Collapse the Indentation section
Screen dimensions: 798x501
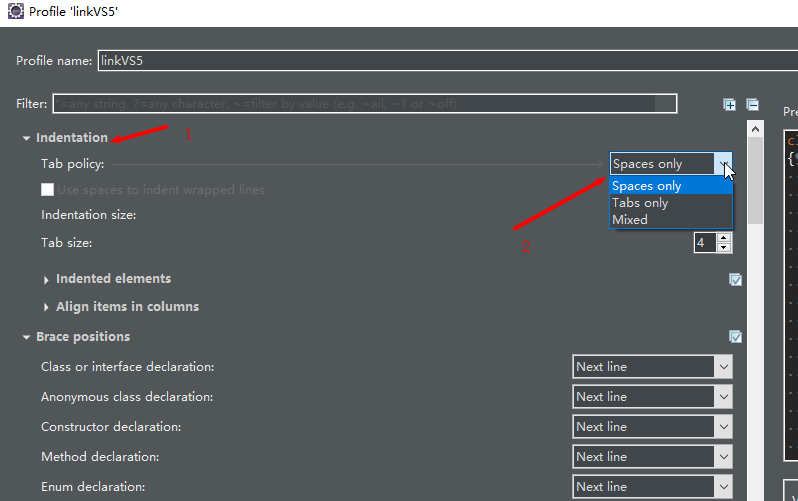tap(27, 138)
